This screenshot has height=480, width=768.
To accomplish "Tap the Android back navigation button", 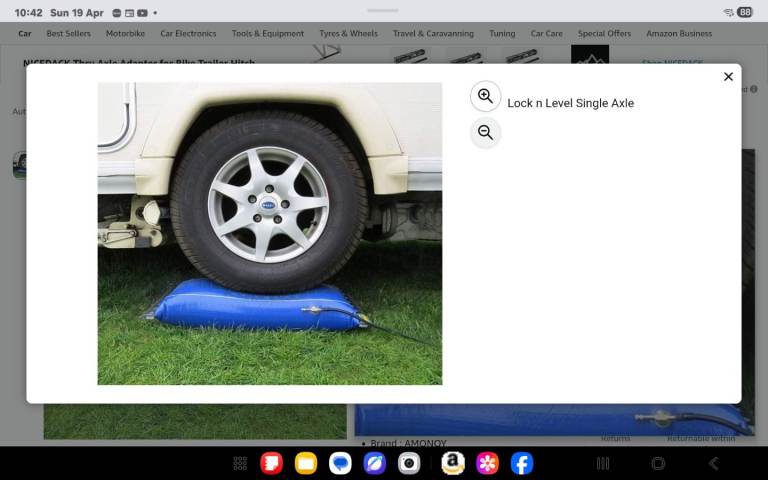I will (x=713, y=463).
